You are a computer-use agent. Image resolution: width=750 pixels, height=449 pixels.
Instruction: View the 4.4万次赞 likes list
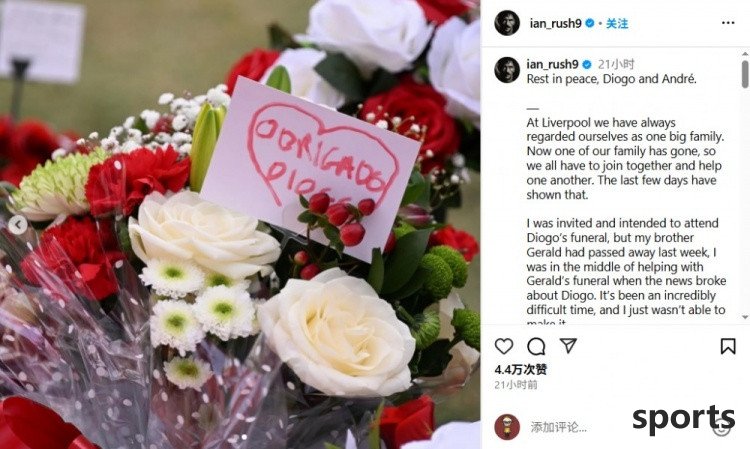pos(520,369)
